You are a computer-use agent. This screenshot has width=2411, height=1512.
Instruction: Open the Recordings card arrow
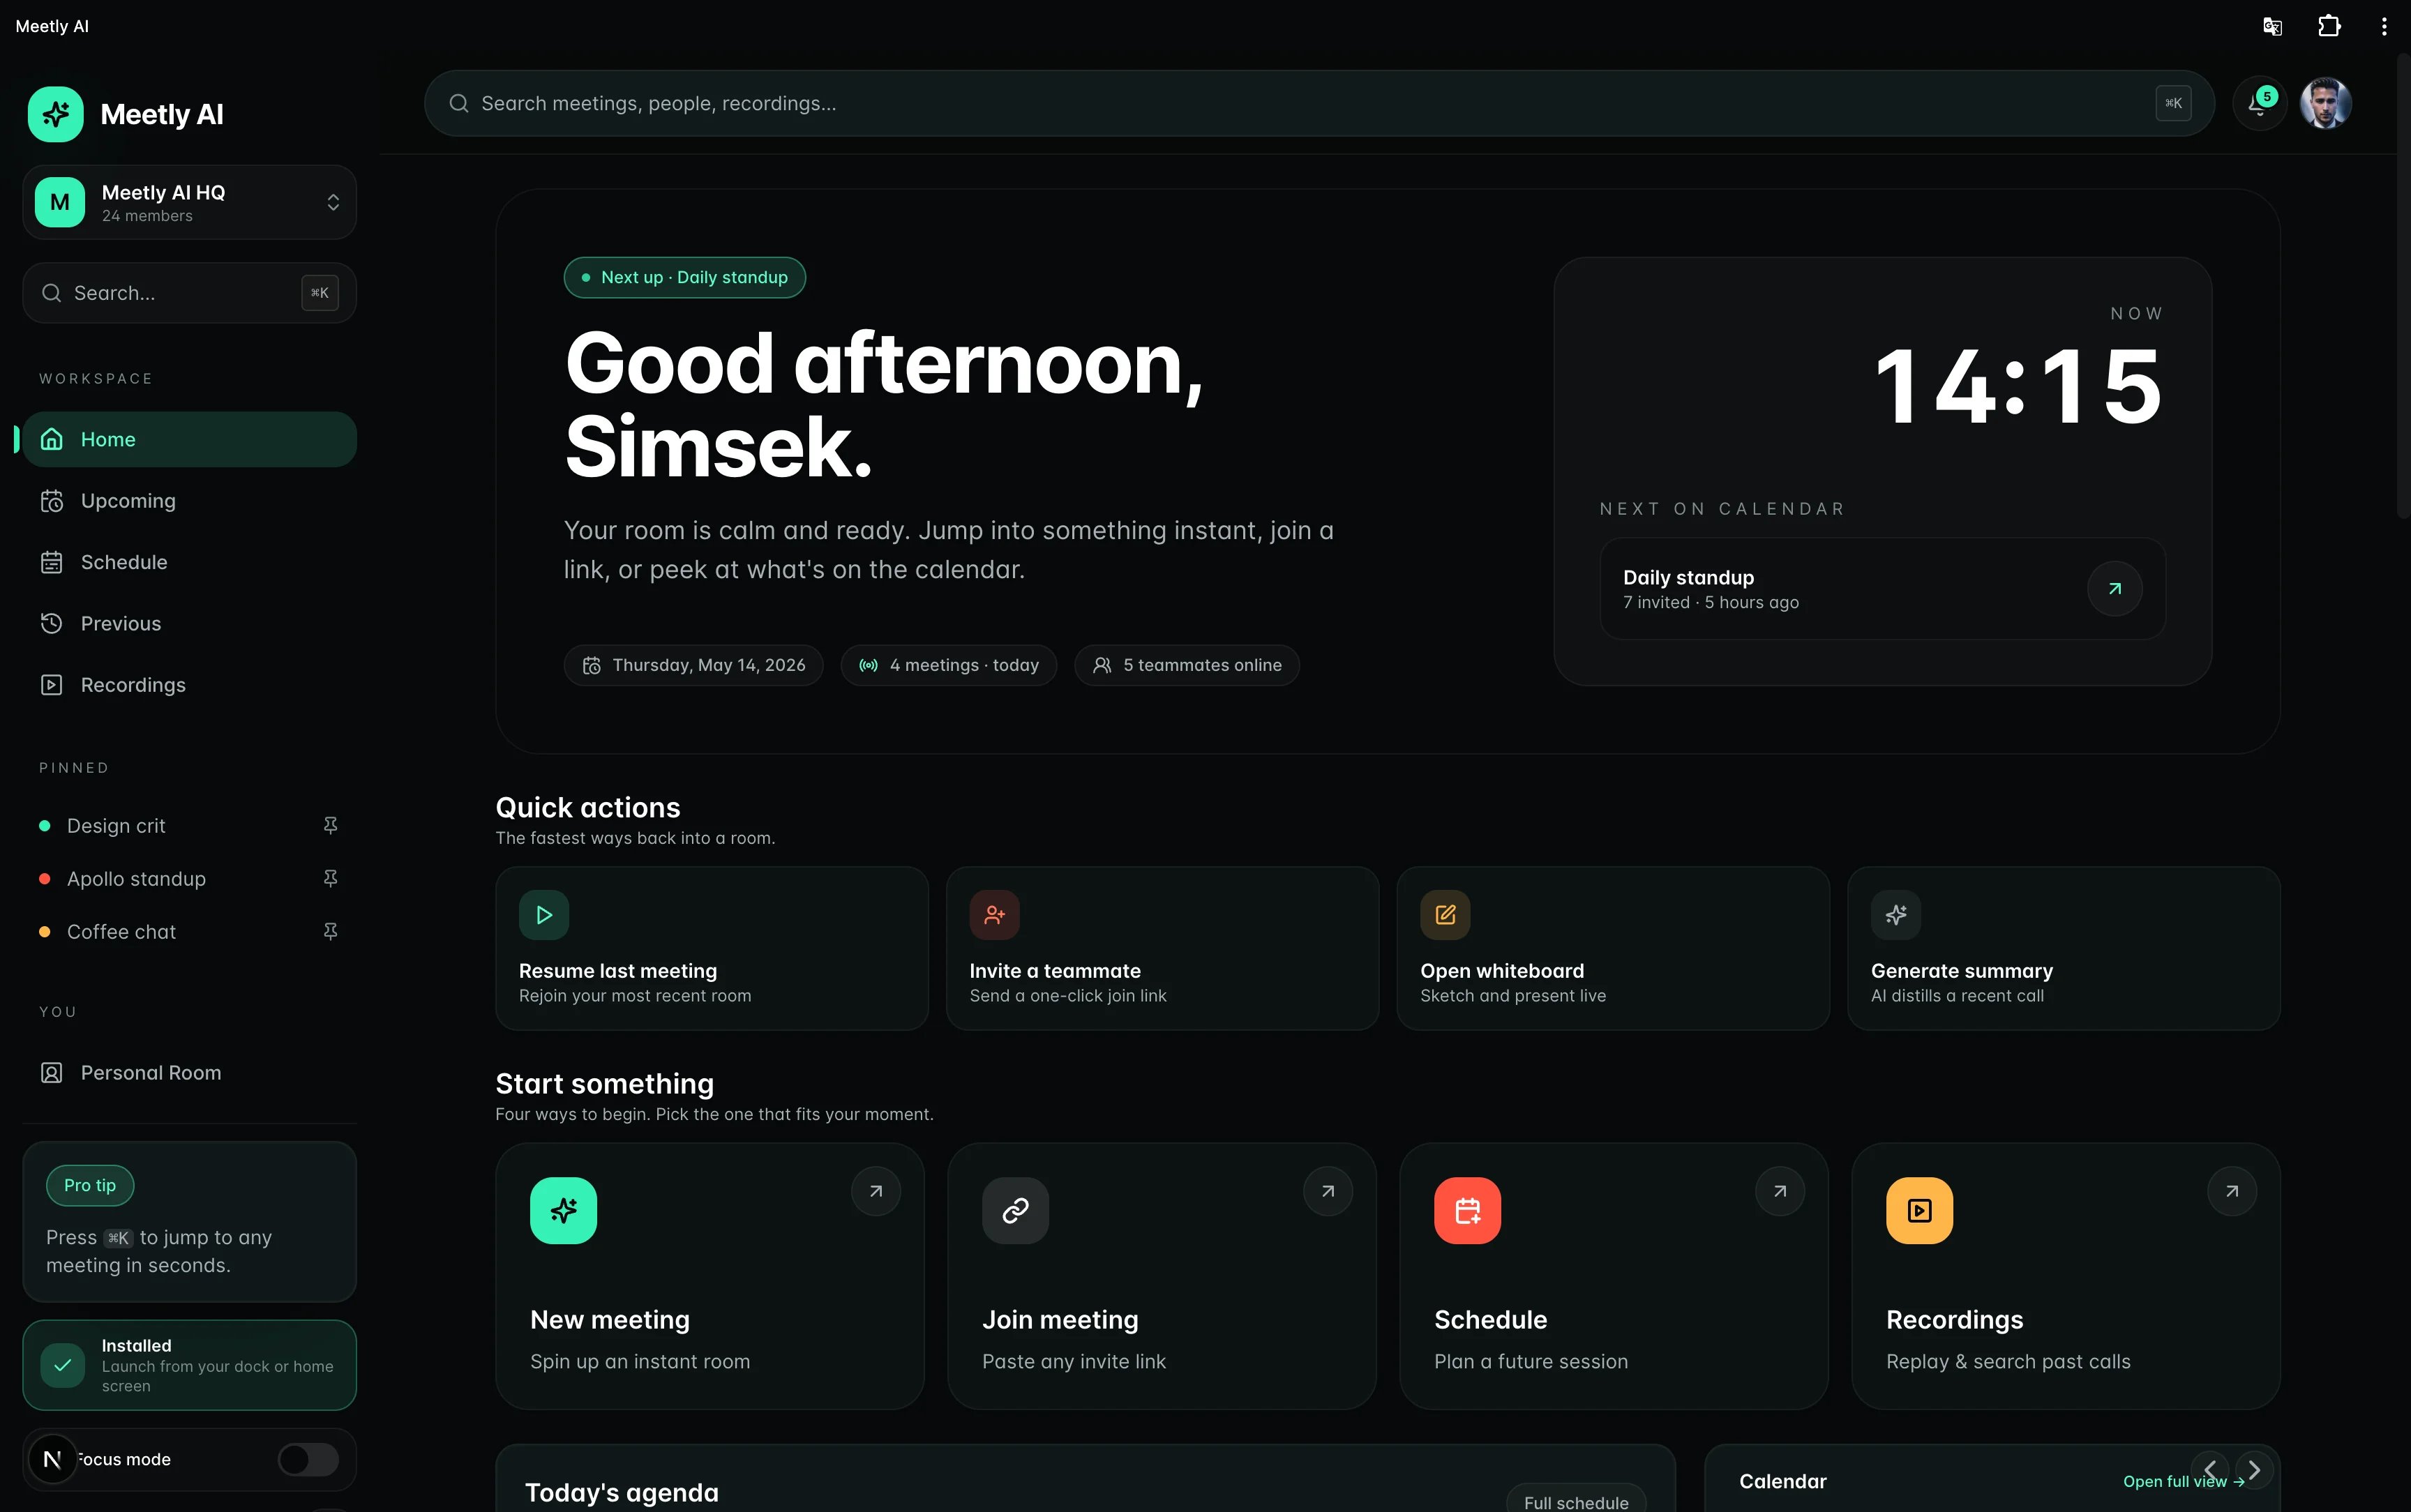pyautogui.click(x=2232, y=1191)
